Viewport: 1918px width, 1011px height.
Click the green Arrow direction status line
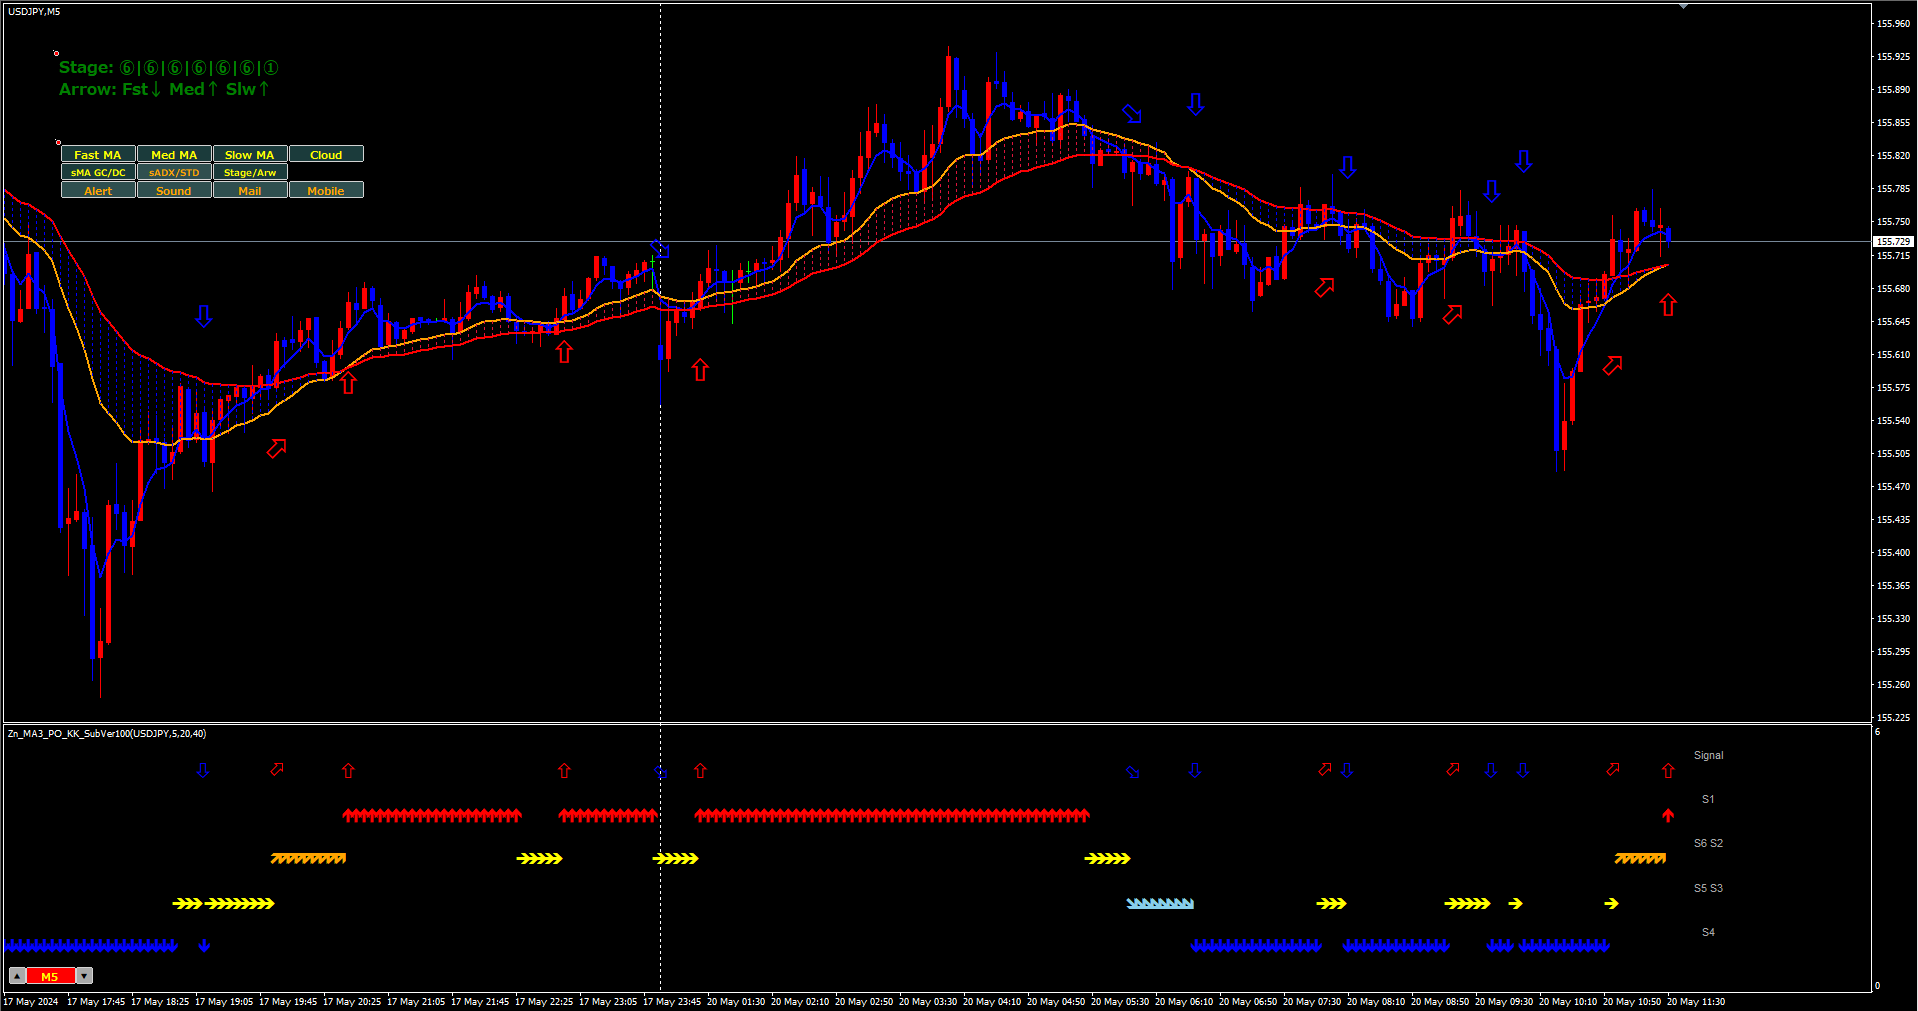click(x=164, y=89)
